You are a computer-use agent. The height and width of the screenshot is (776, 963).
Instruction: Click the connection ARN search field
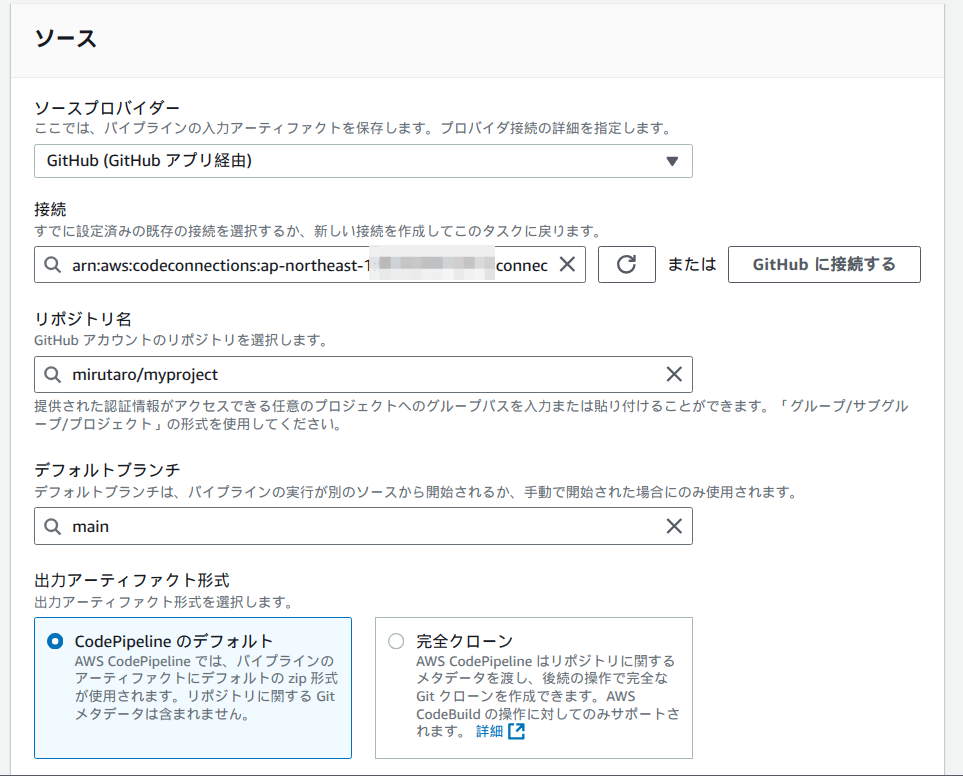310,265
